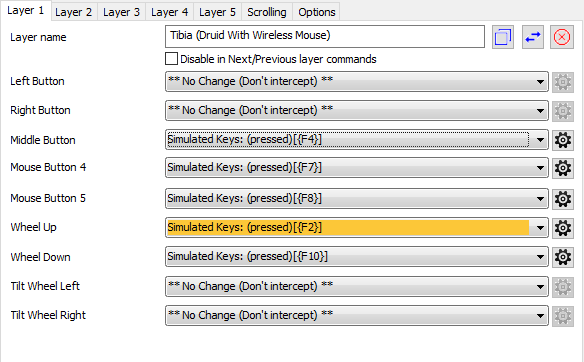Viewport: 584px width, 362px height.
Task: Expand the Right Button action dropdown
Action: coord(357,111)
